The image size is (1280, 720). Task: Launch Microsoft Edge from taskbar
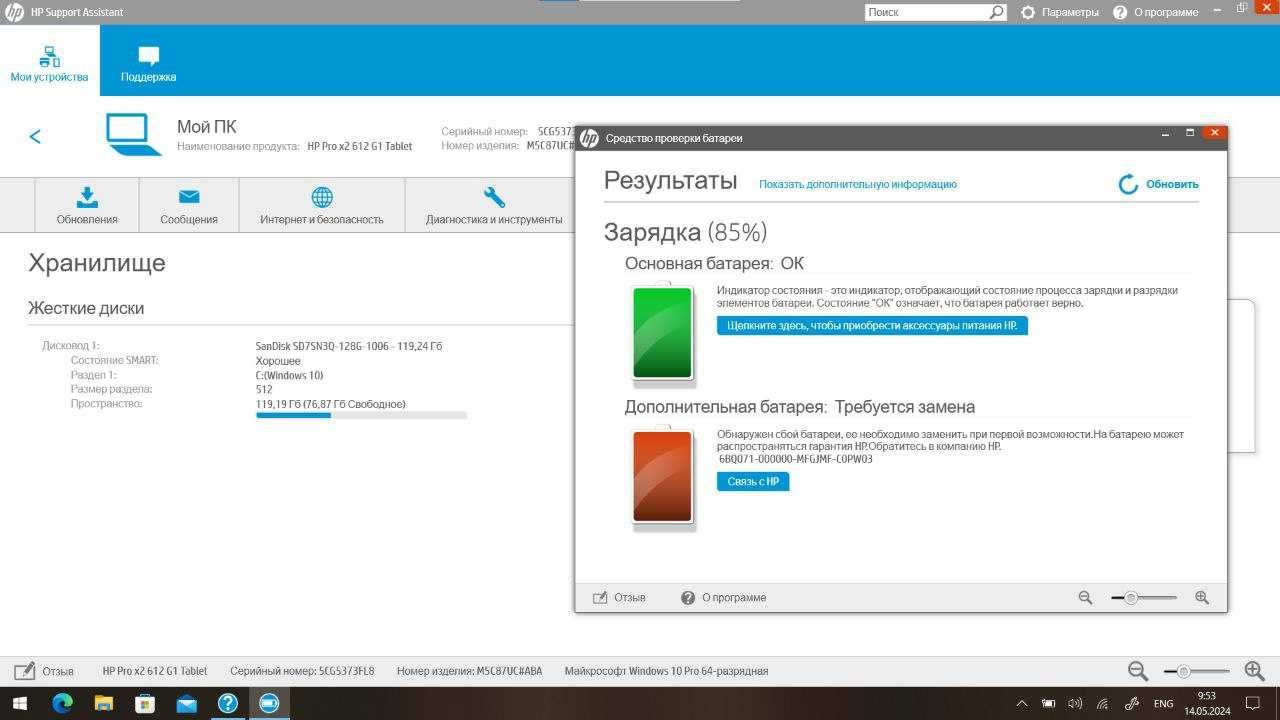coord(62,703)
